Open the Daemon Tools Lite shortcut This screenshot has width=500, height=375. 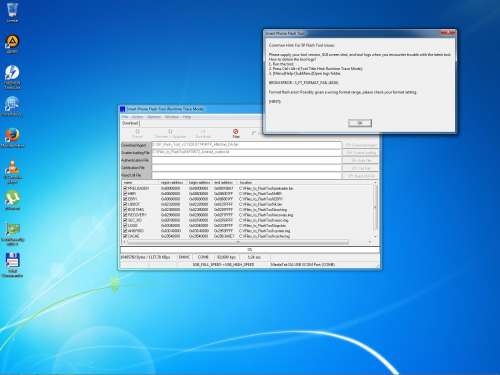click(x=12, y=76)
